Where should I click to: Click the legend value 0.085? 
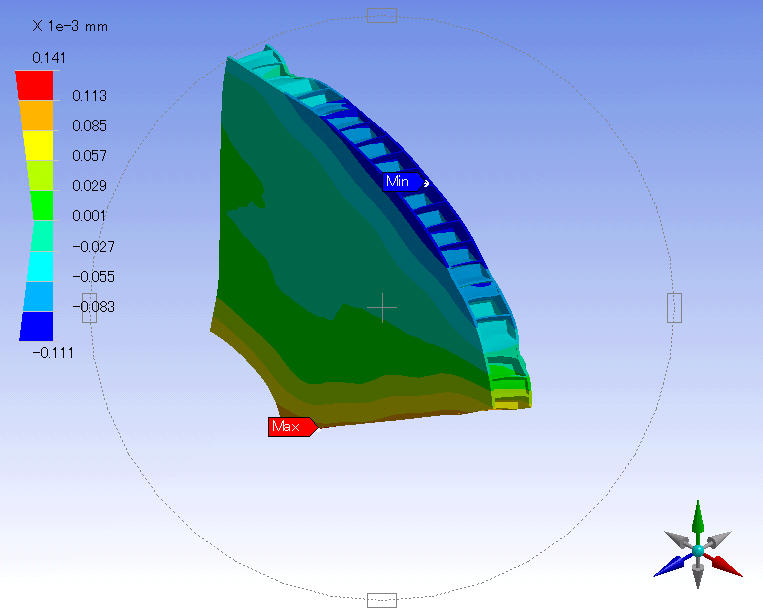click(x=90, y=126)
